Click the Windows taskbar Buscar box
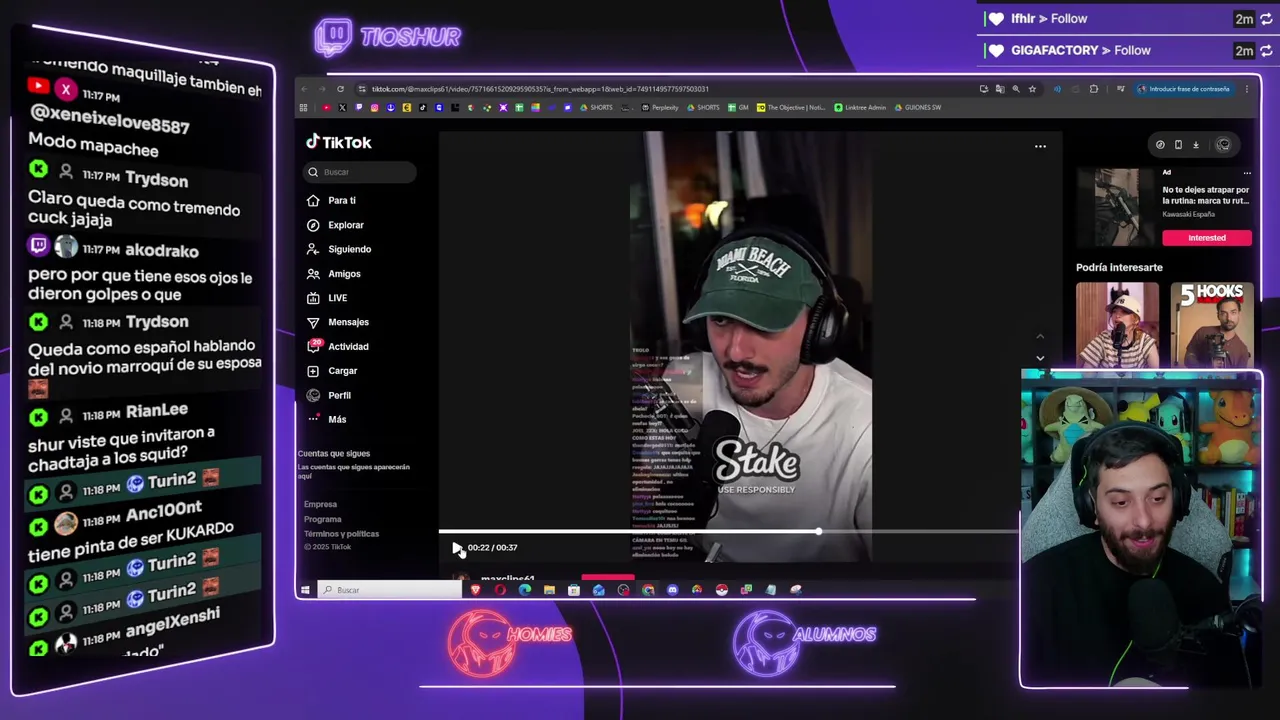This screenshot has width=1280, height=720. pyautogui.click(x=390, y=590)
